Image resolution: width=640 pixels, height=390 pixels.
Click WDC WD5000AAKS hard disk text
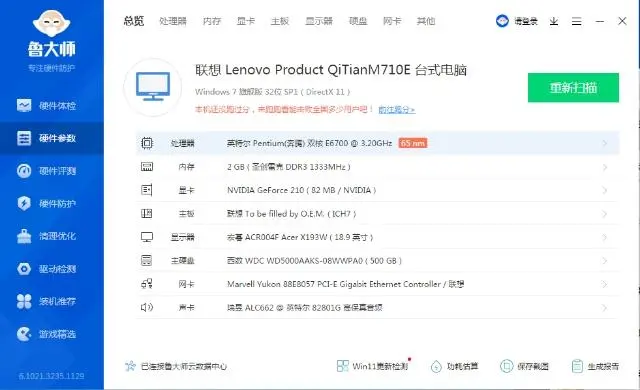tap(314, 261)
